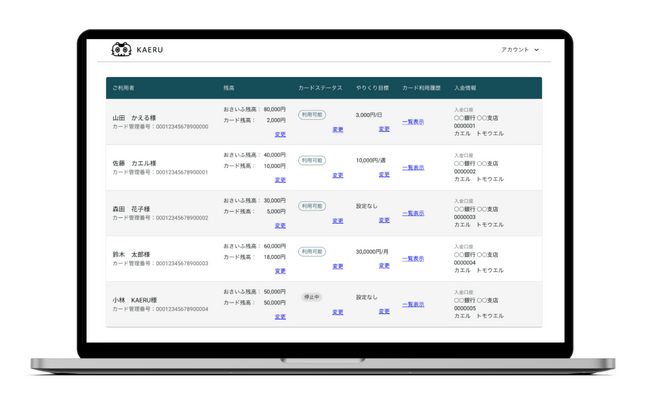Change the 10,000円/週 budget goal
This screenshot has height=399, width=650.
coord(384,175)
